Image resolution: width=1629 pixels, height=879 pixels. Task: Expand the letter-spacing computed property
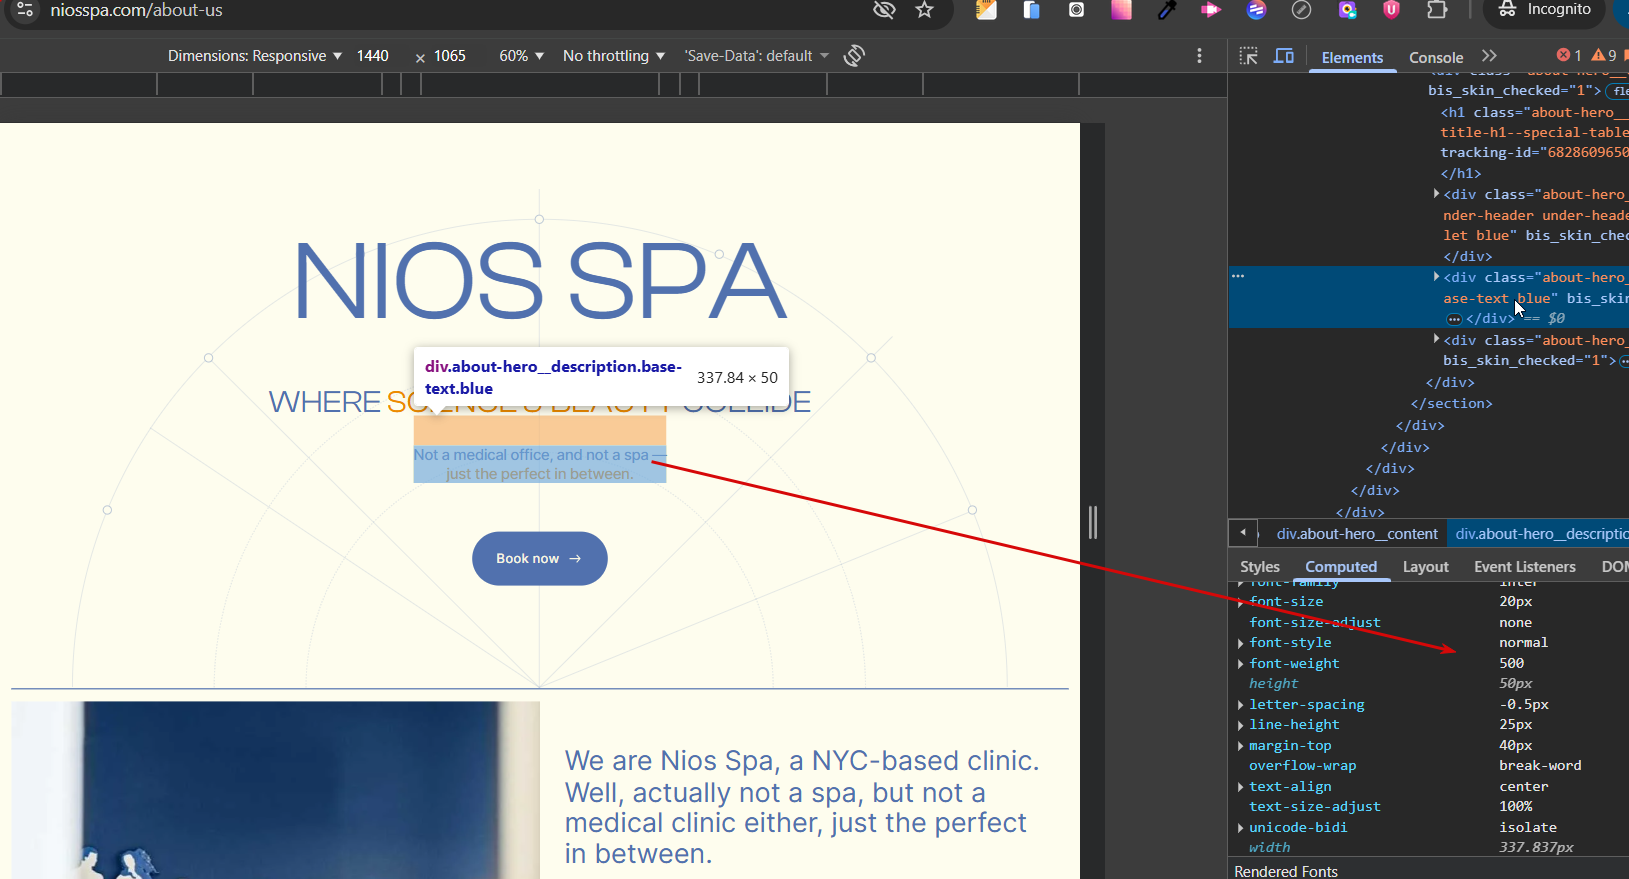pos(1241,705)
